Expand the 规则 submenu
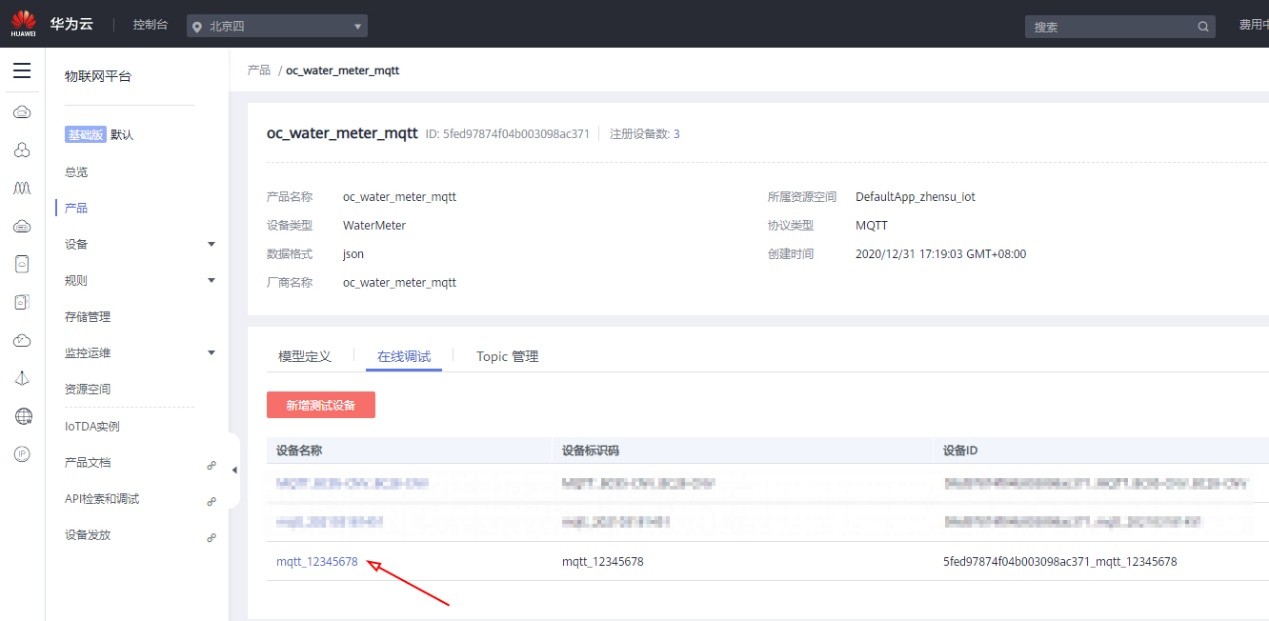Image resolution: width=1269 pixels, height=621 pixels. [211, 280]
